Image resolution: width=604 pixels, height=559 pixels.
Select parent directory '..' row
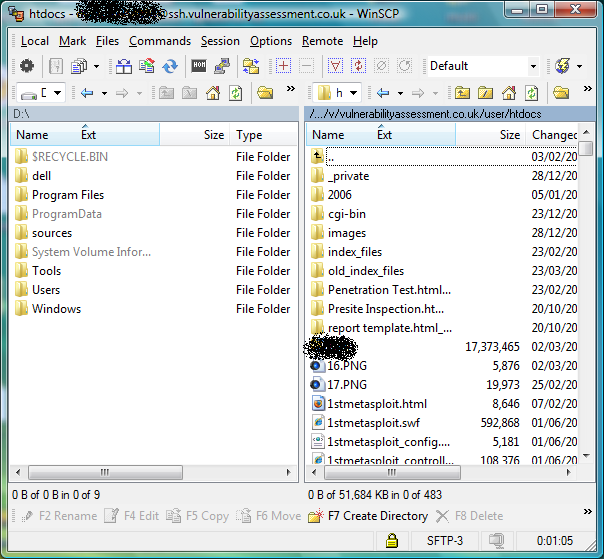[443, 156]
